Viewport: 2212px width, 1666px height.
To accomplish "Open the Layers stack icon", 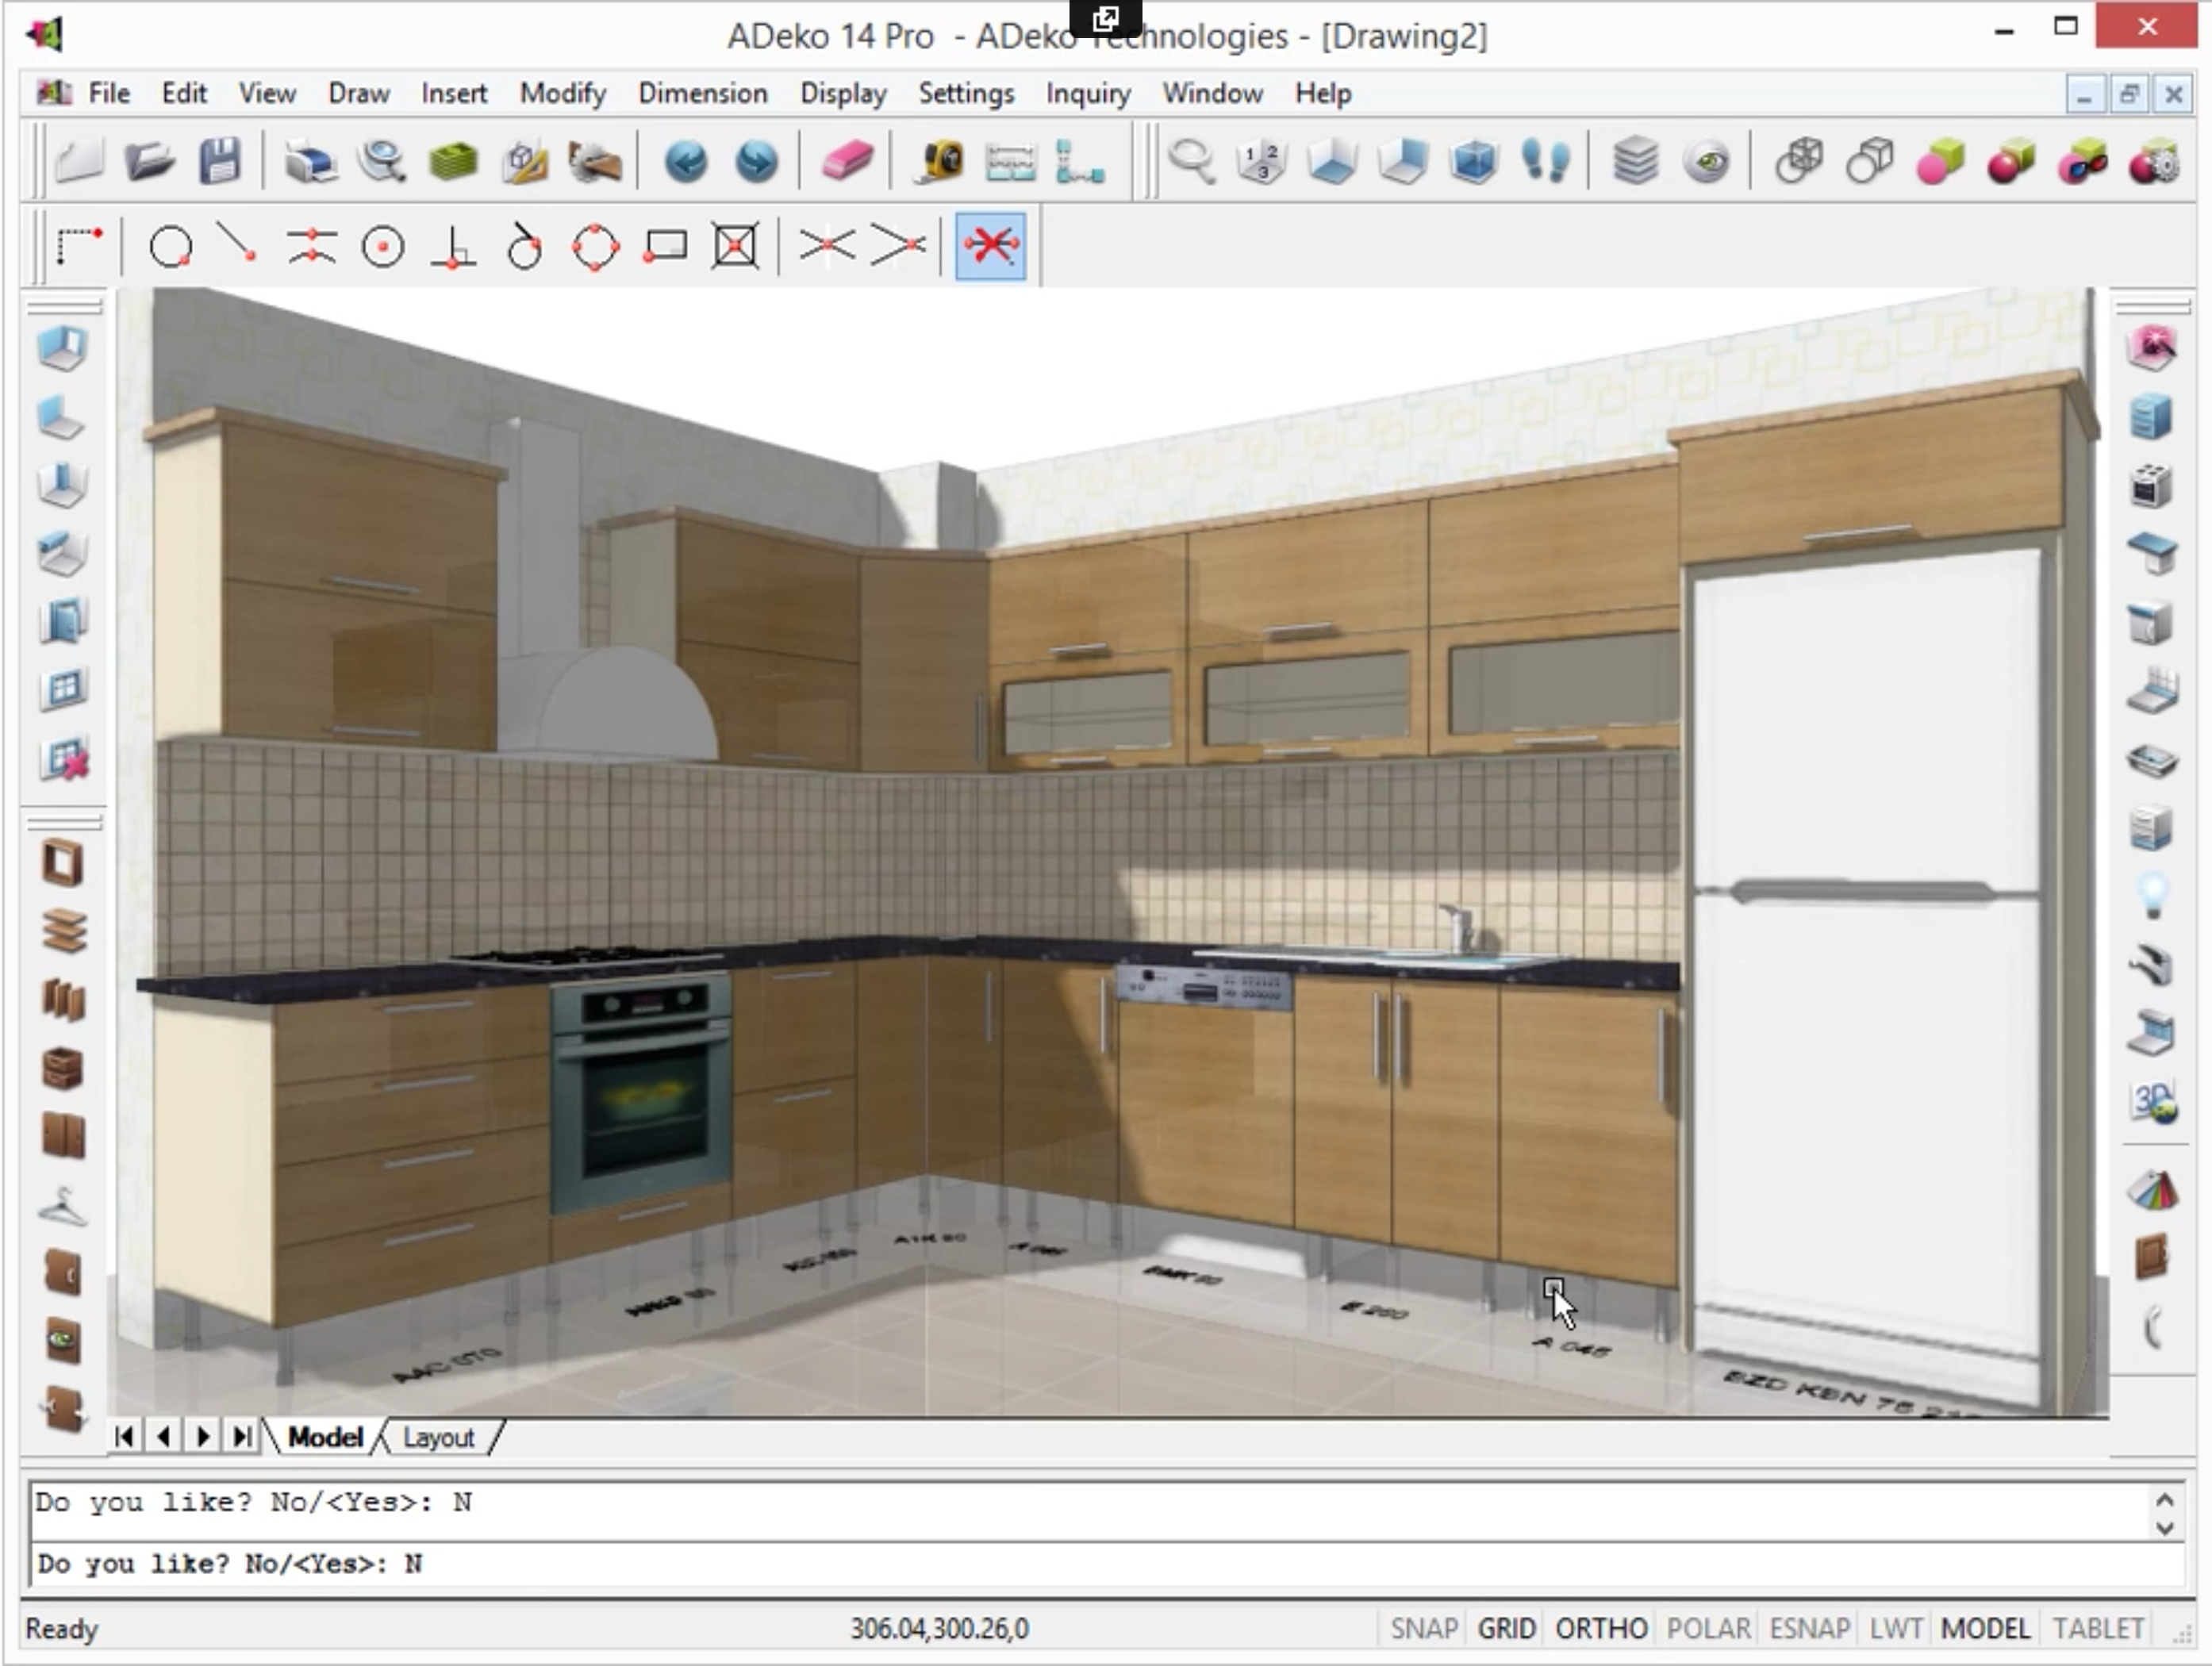I will (1636, 160).
